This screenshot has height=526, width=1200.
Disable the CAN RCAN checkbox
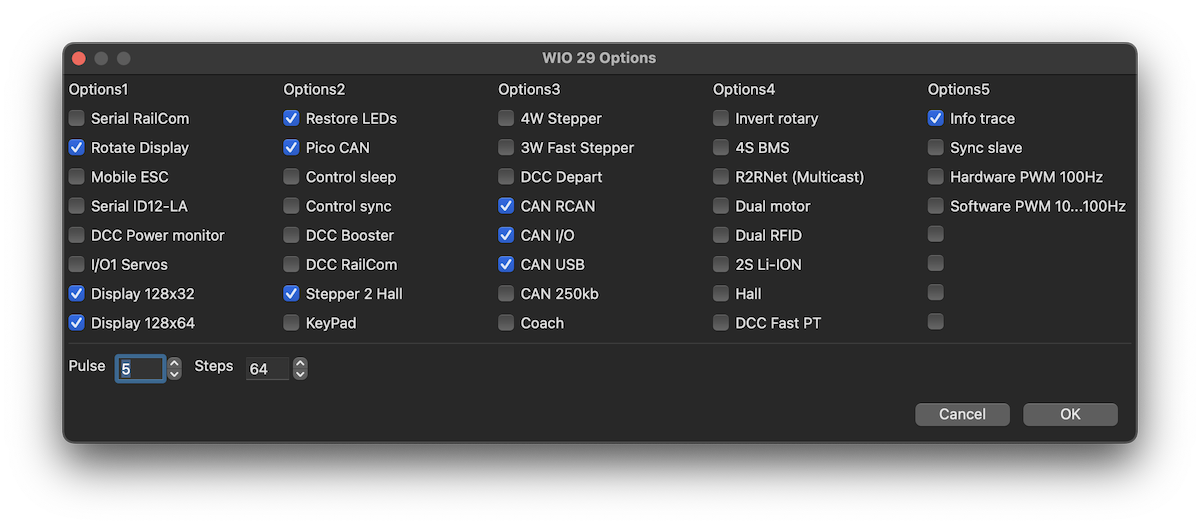506,206
